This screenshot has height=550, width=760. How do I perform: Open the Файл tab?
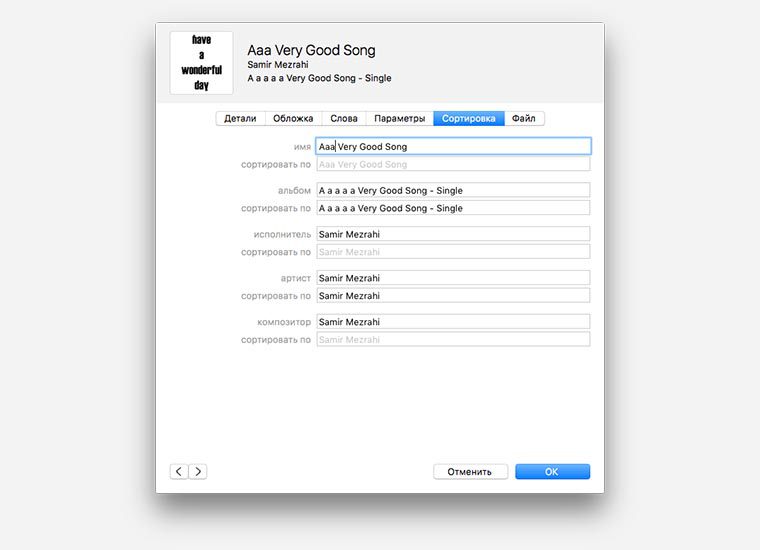[524, 118]
